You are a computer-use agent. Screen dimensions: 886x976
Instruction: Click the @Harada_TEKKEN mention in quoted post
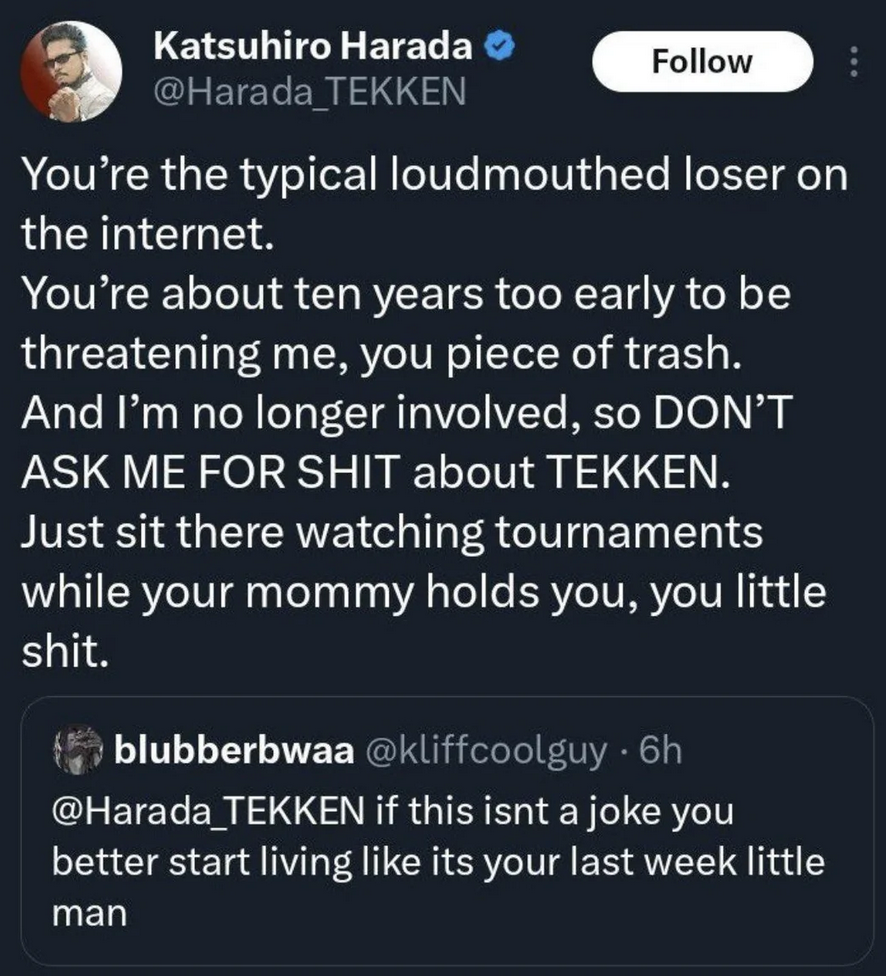click(209, 812)
